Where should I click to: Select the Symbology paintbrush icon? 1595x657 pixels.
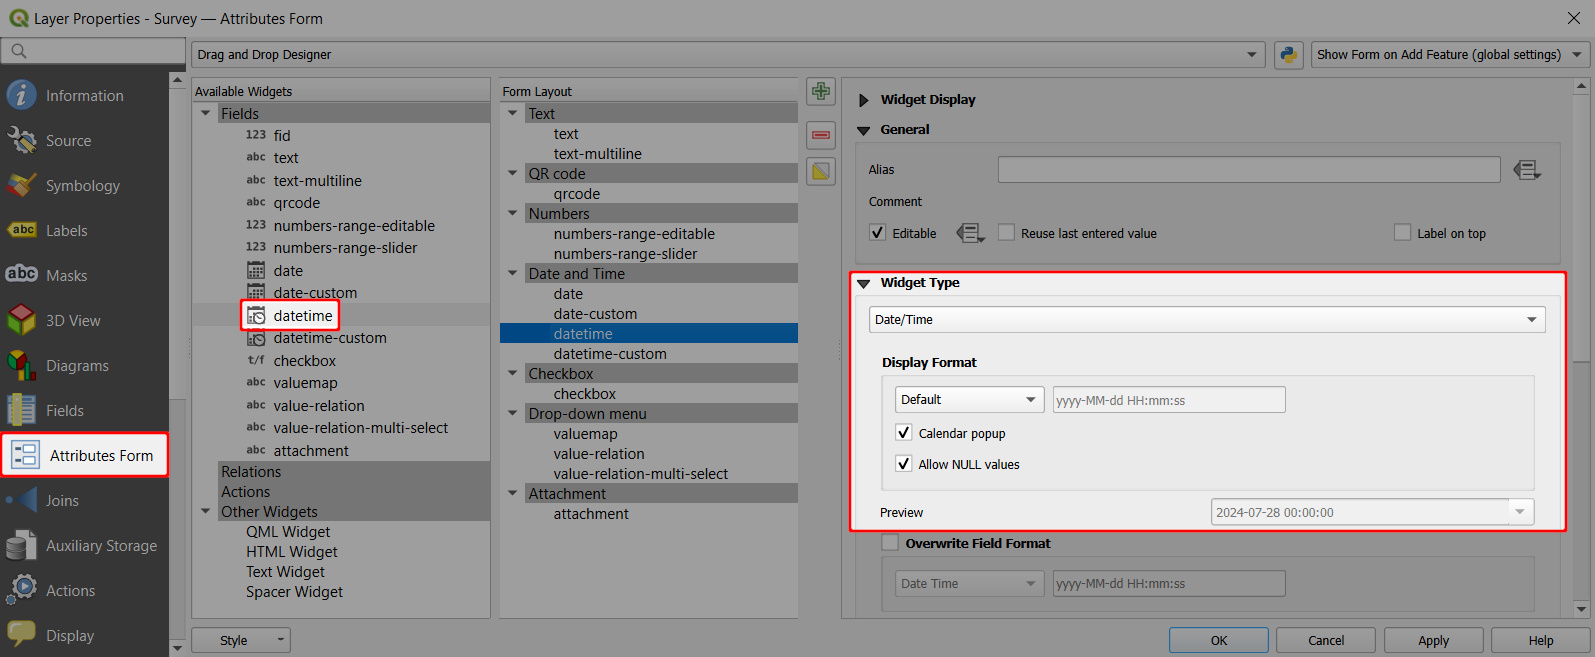coord(21,185)
